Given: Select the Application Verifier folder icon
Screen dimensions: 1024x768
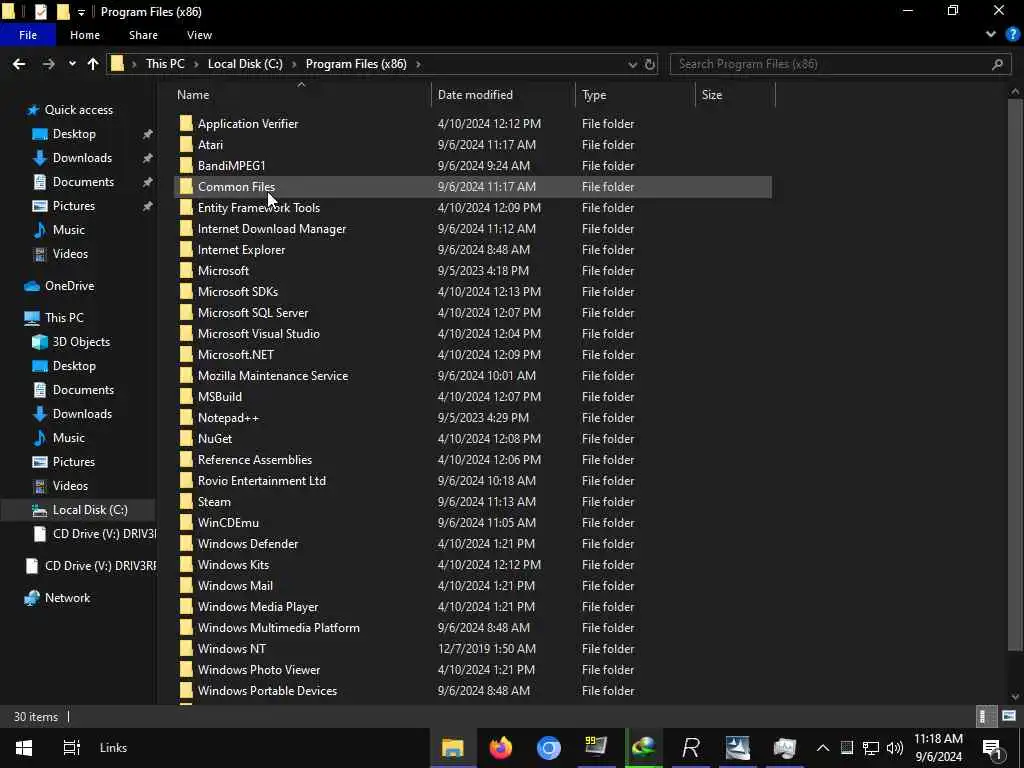Looking at the screenshot, I should coord(186,123).
